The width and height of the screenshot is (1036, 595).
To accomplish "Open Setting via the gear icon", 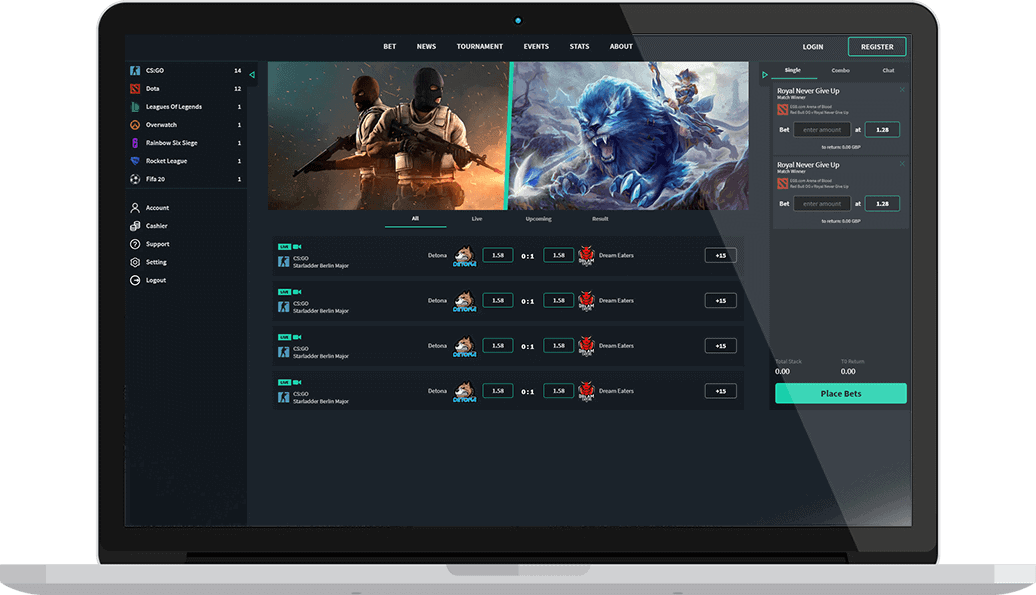I will click(x=135, y=262).
